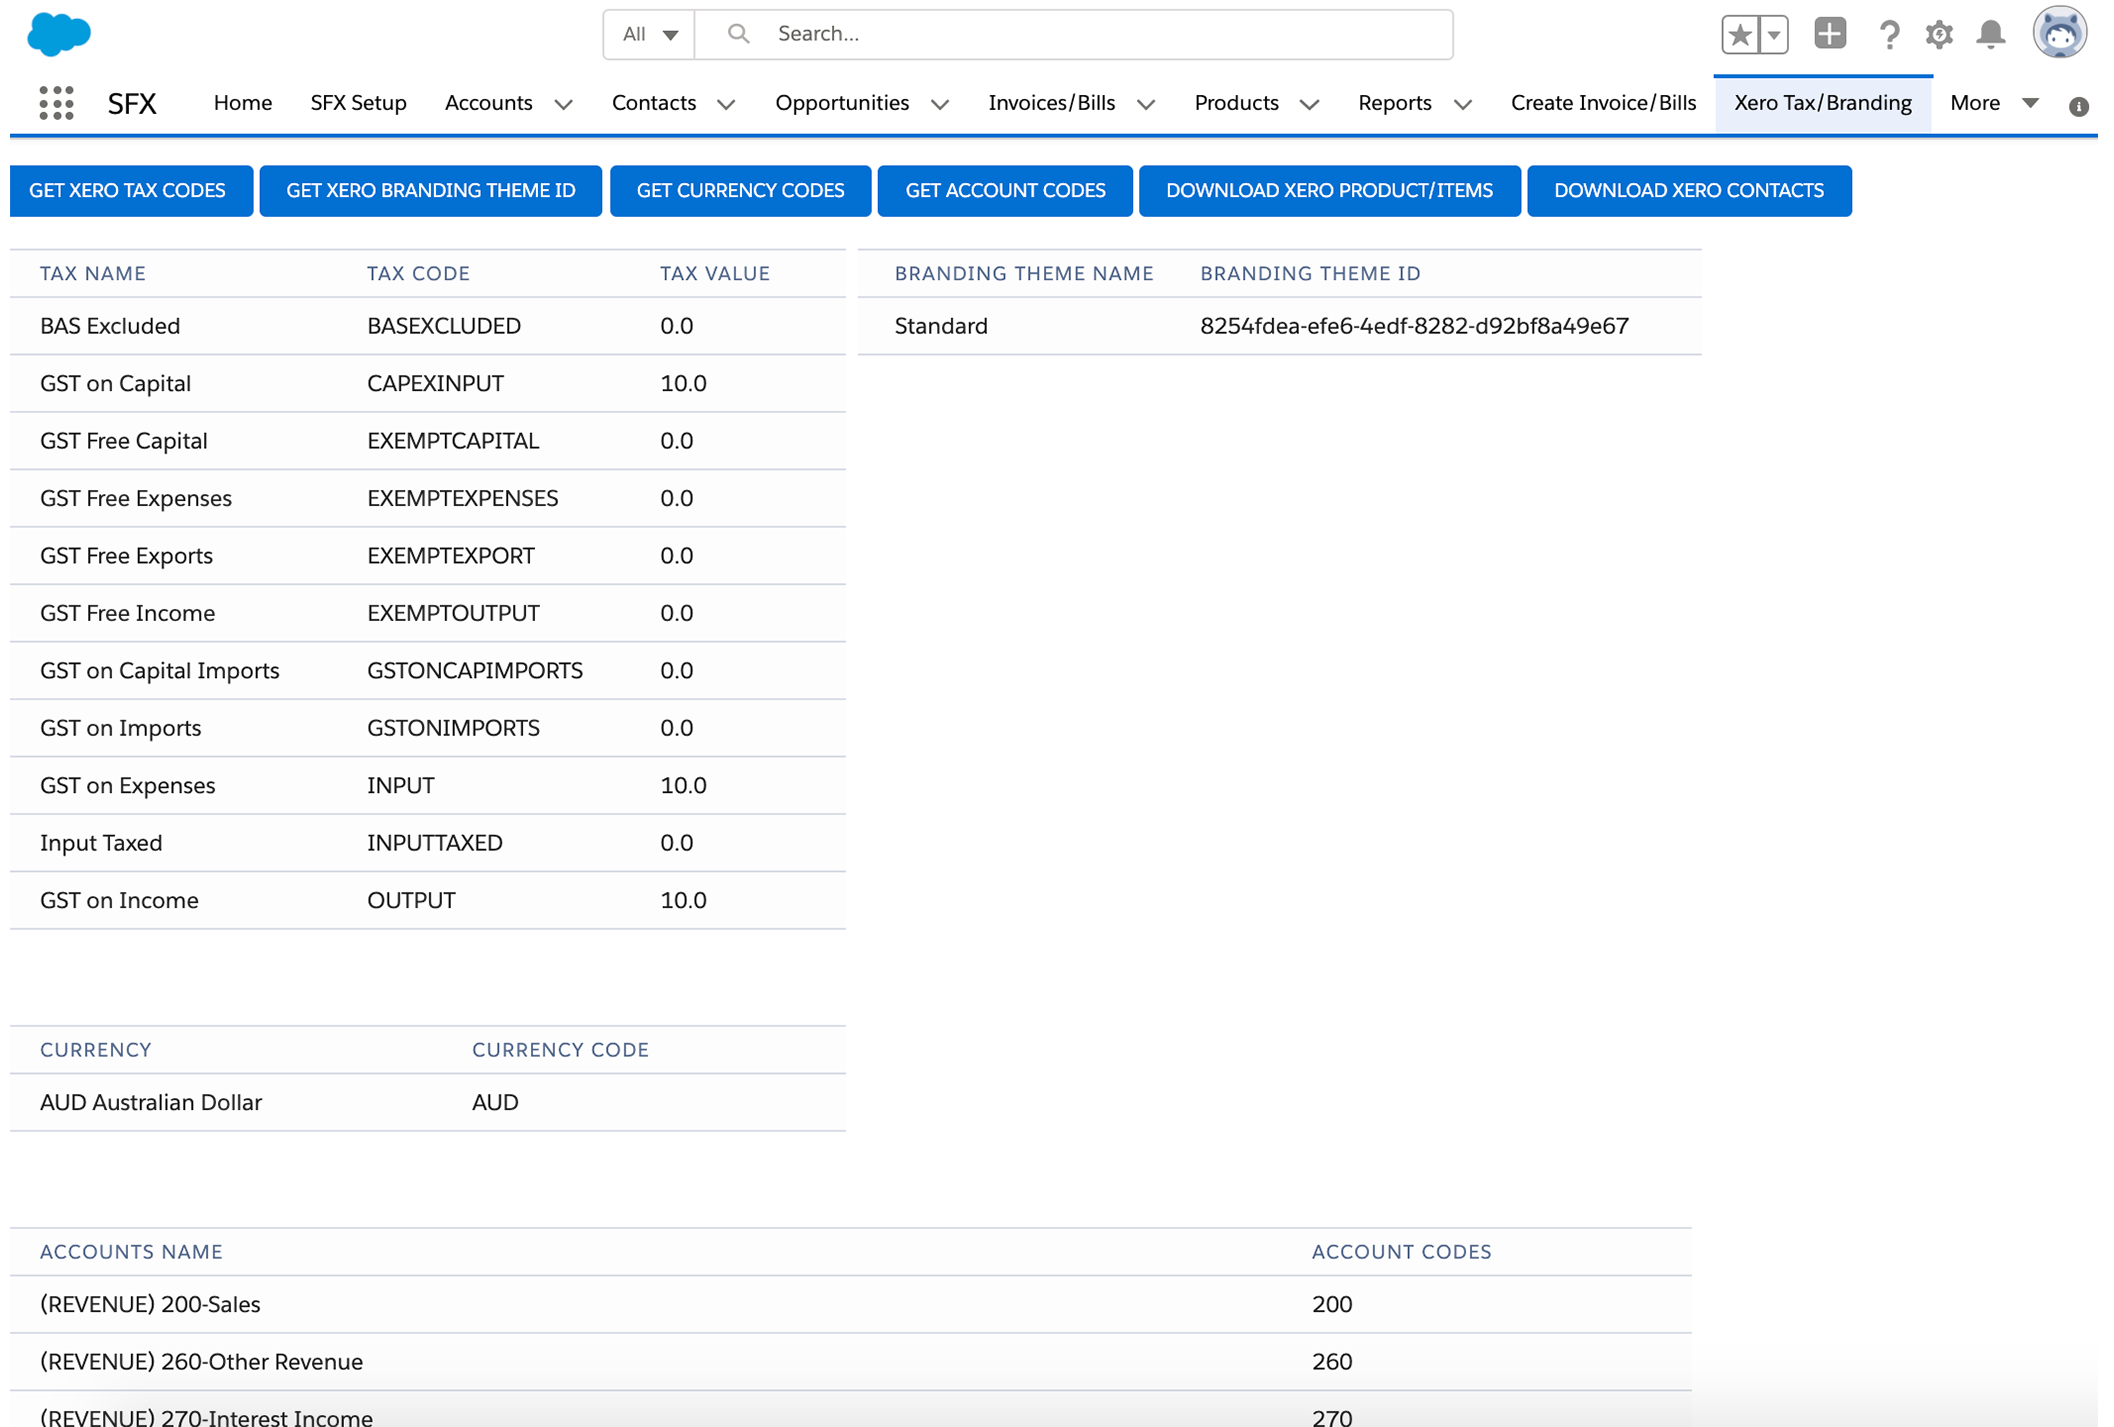Click the Global Actions plus icon
This screenshot has width=2114, height=1427.
(1830, 34)
